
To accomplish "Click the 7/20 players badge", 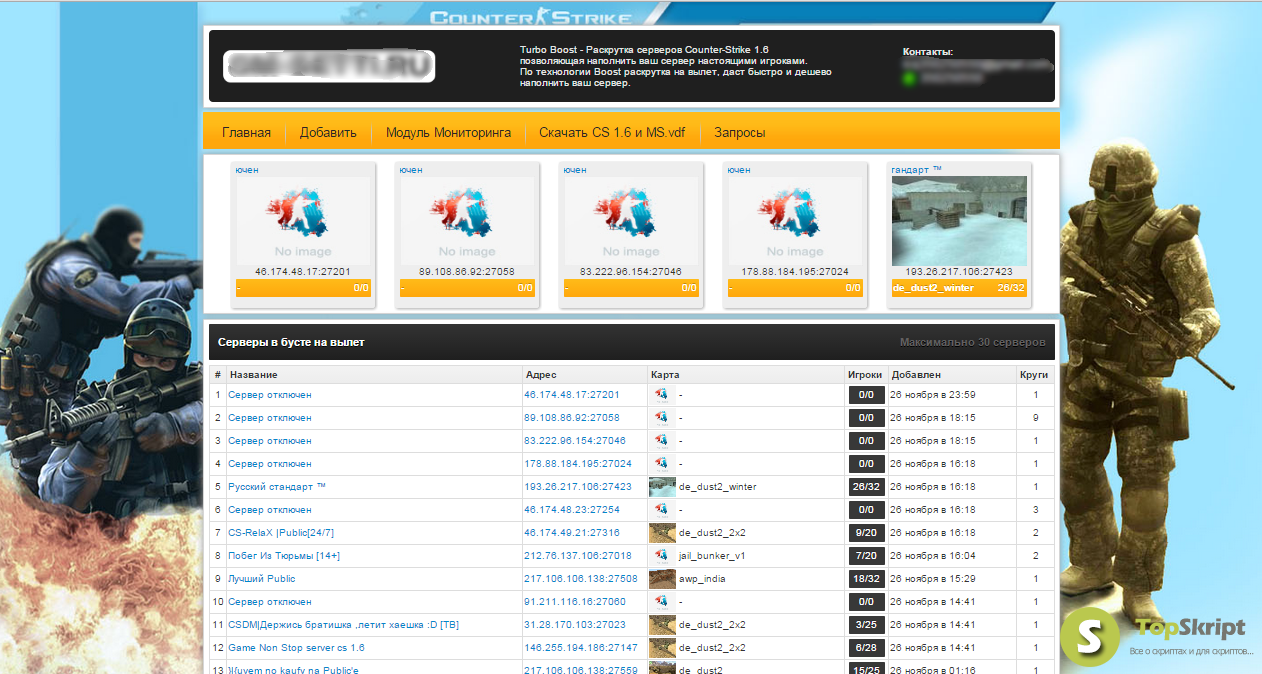I will (x=866, y=556).
